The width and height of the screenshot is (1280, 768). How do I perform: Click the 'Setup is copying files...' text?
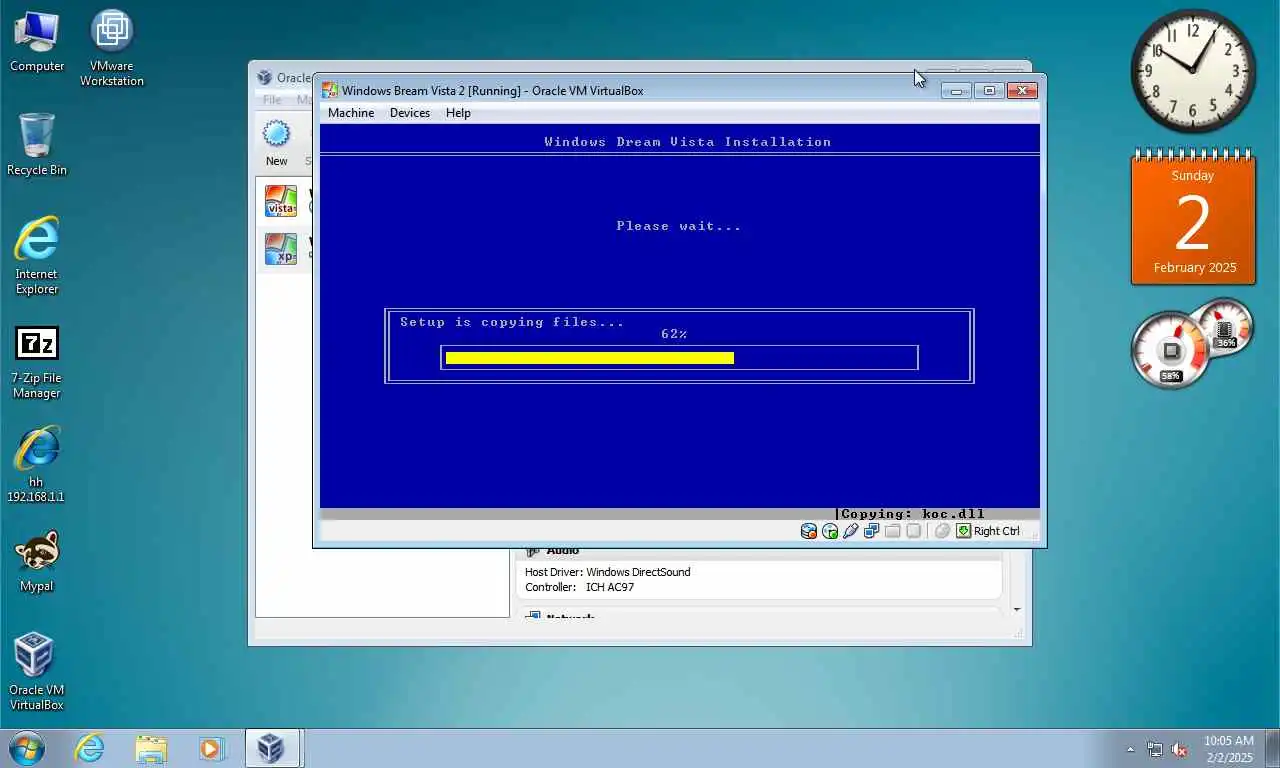[512, 322]
